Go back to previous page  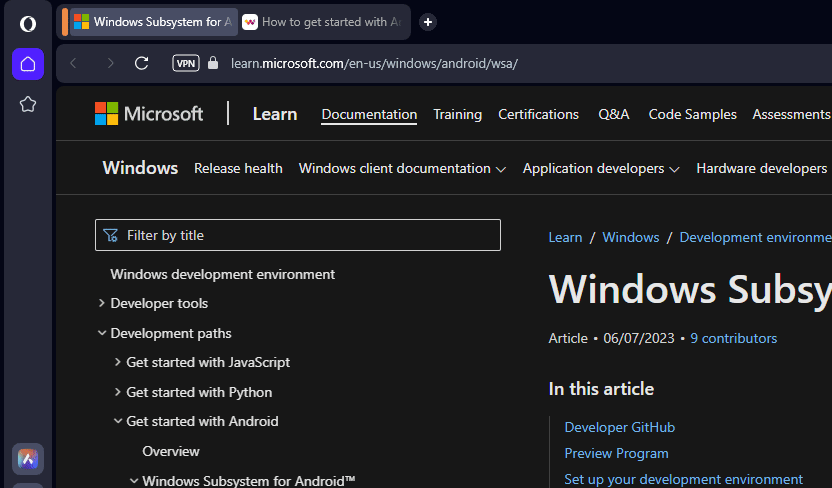(73, 64)
